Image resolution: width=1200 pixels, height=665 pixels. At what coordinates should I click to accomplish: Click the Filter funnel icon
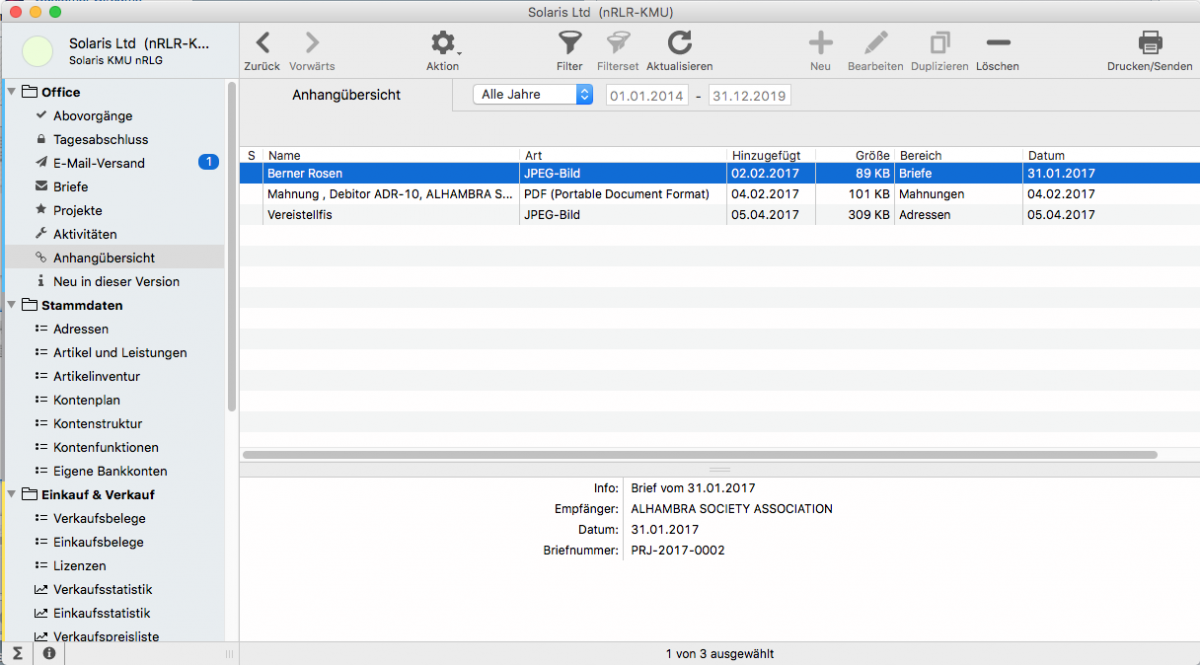pyautogui.click(x=569, y=43)
